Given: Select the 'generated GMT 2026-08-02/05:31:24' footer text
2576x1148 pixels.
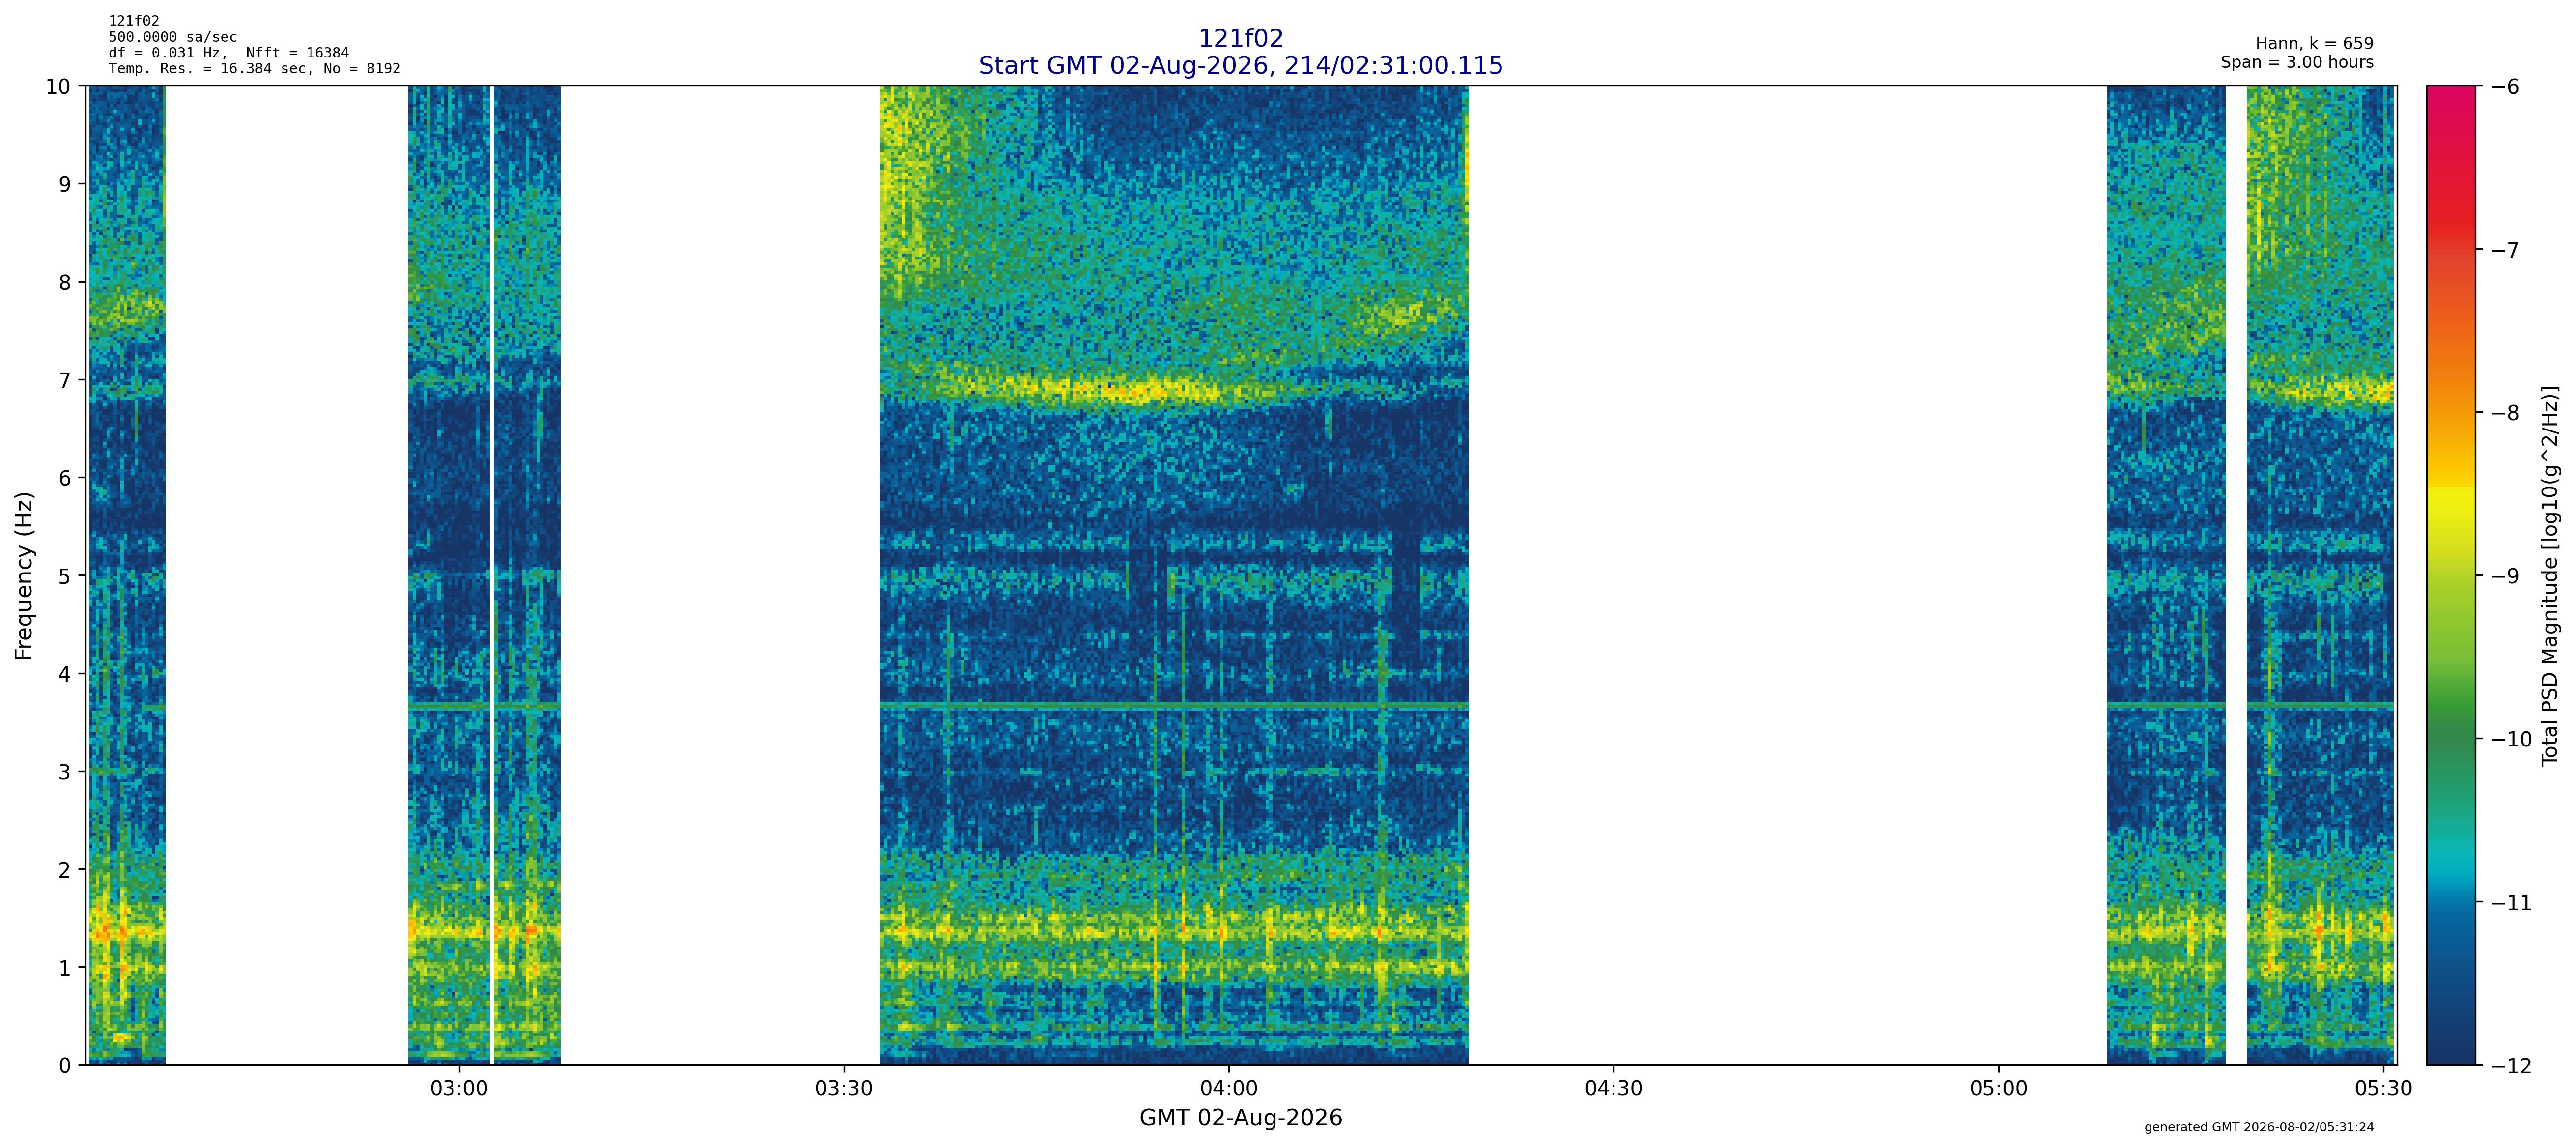Looking at the screenshot, I should point(2259,1127).
